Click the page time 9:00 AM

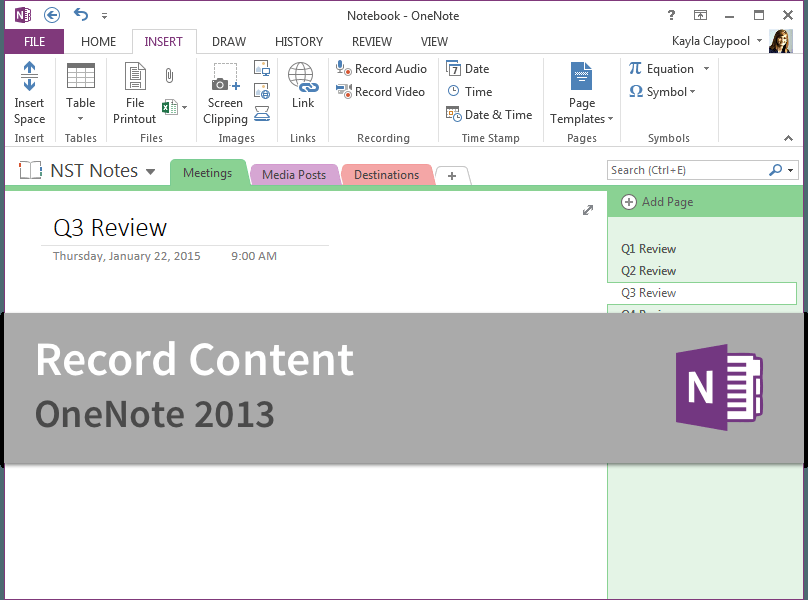(x=254, y=256)
